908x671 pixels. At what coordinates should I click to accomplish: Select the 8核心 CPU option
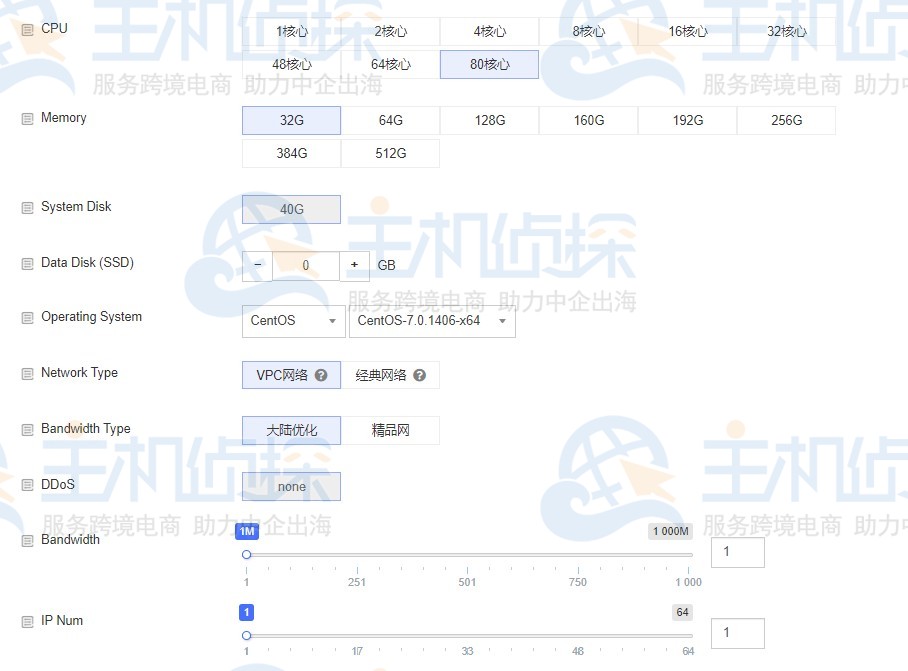588,31
